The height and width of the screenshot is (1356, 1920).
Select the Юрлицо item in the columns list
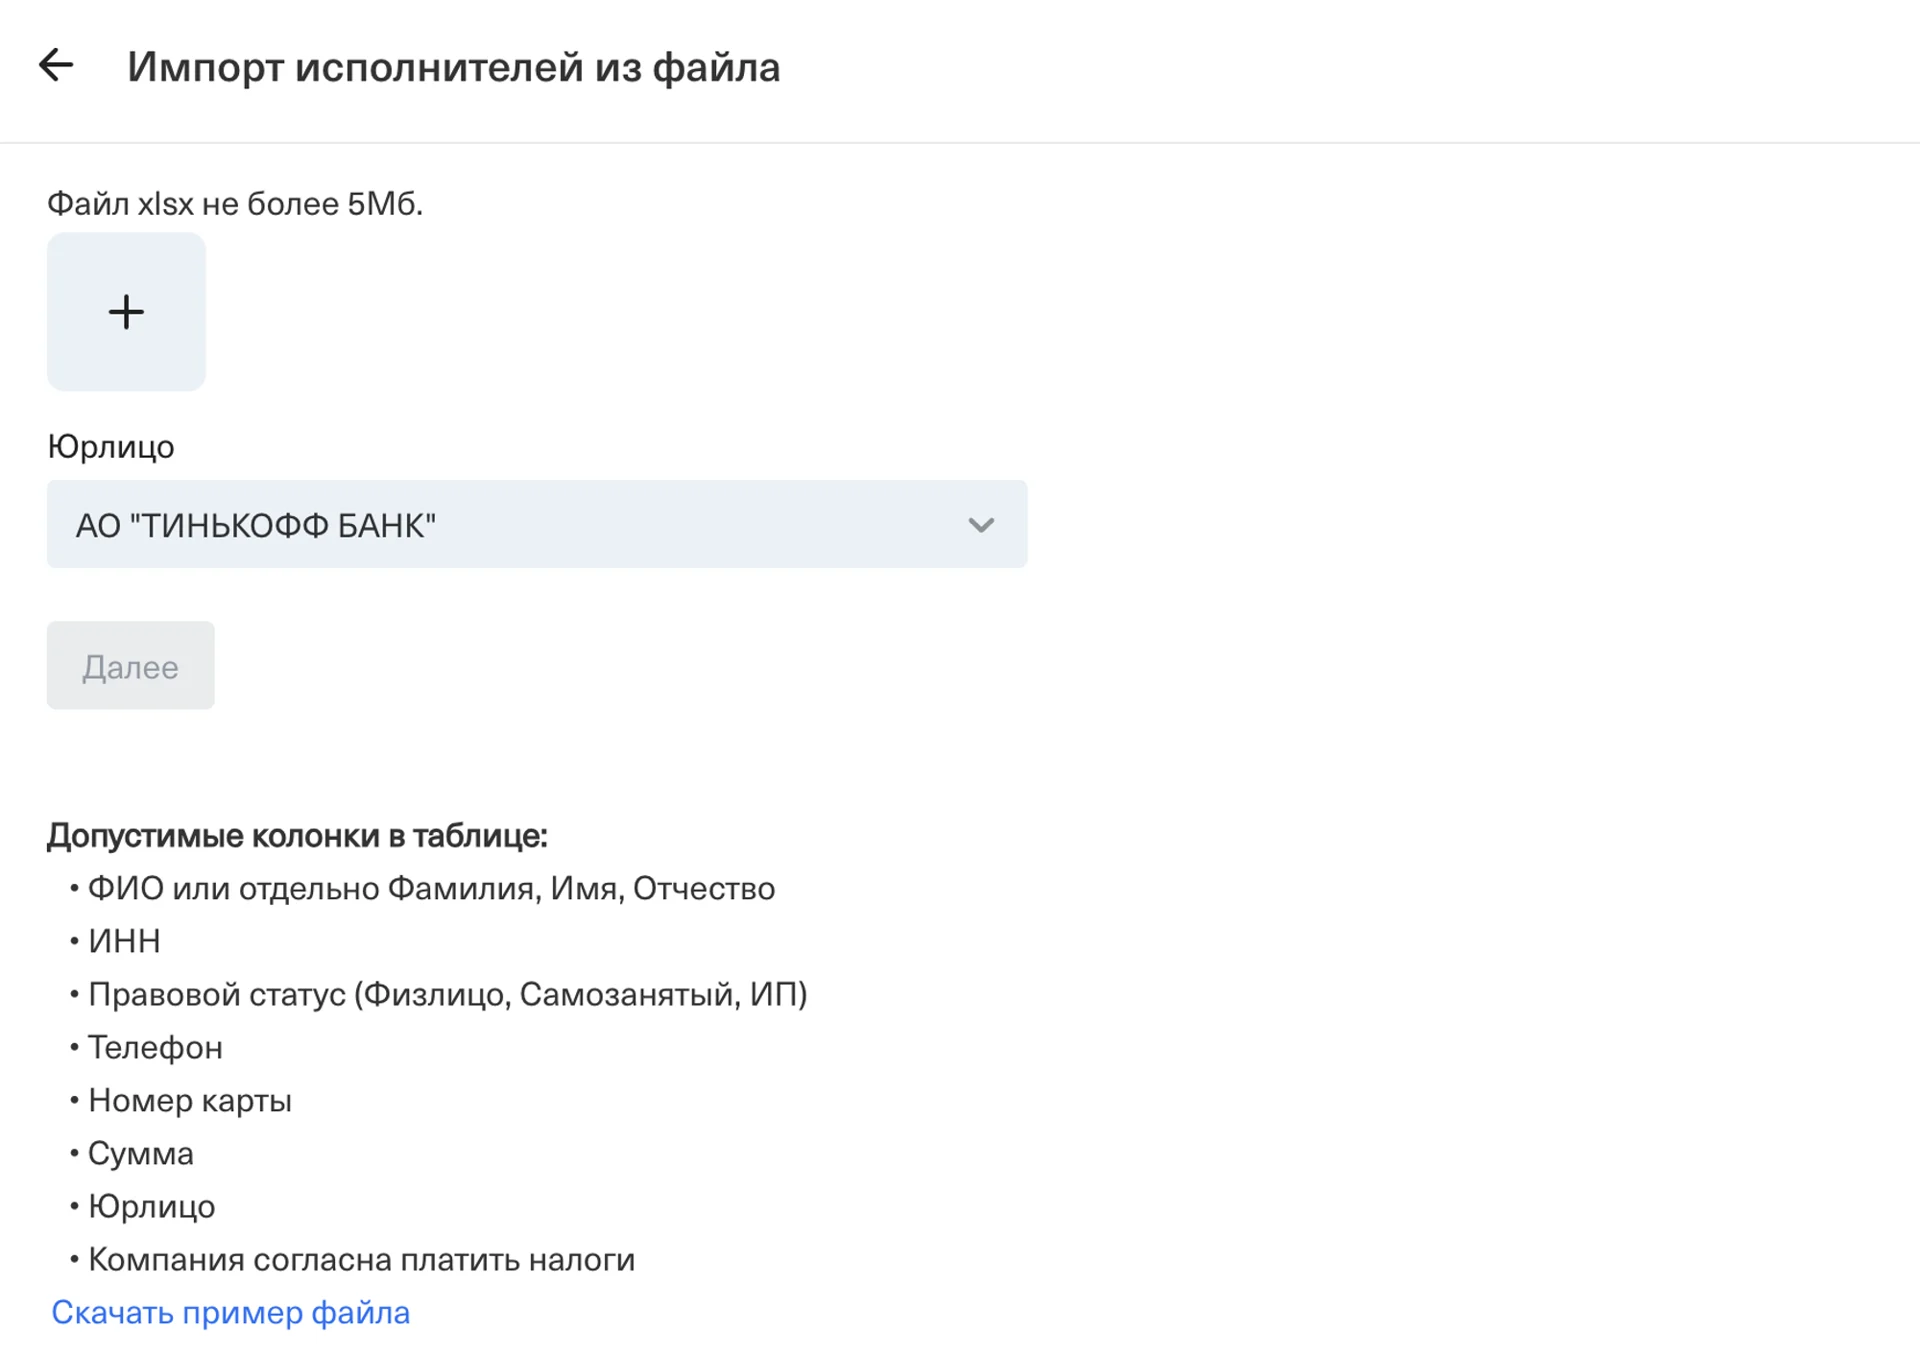pos(152,1206)
